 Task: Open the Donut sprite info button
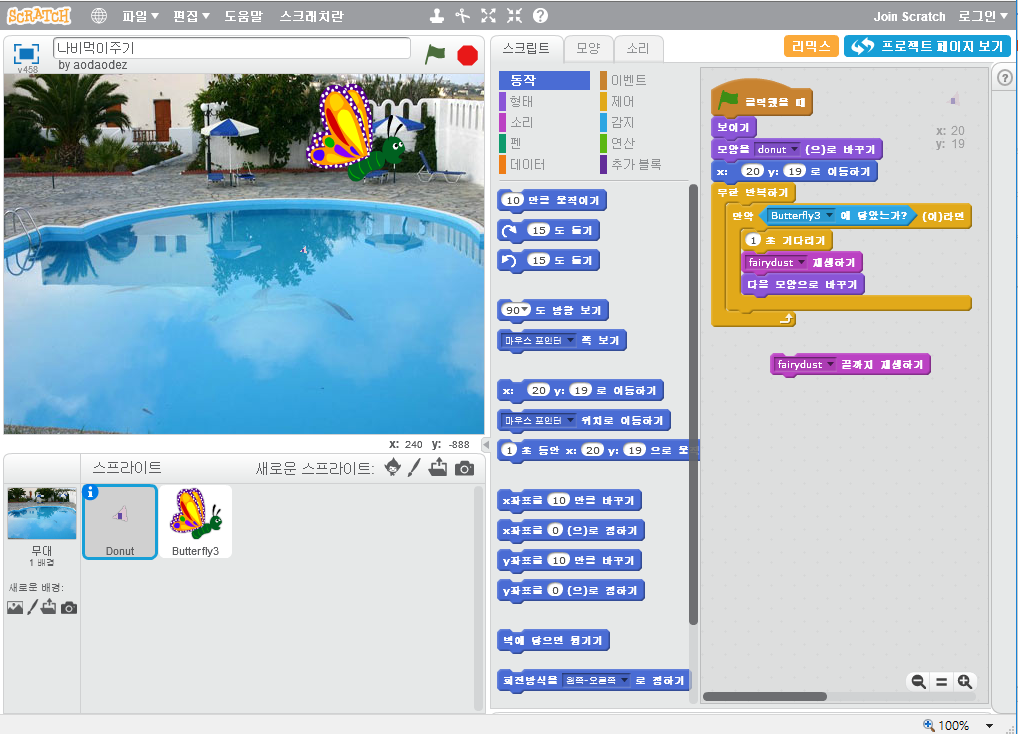coord(91,492)
